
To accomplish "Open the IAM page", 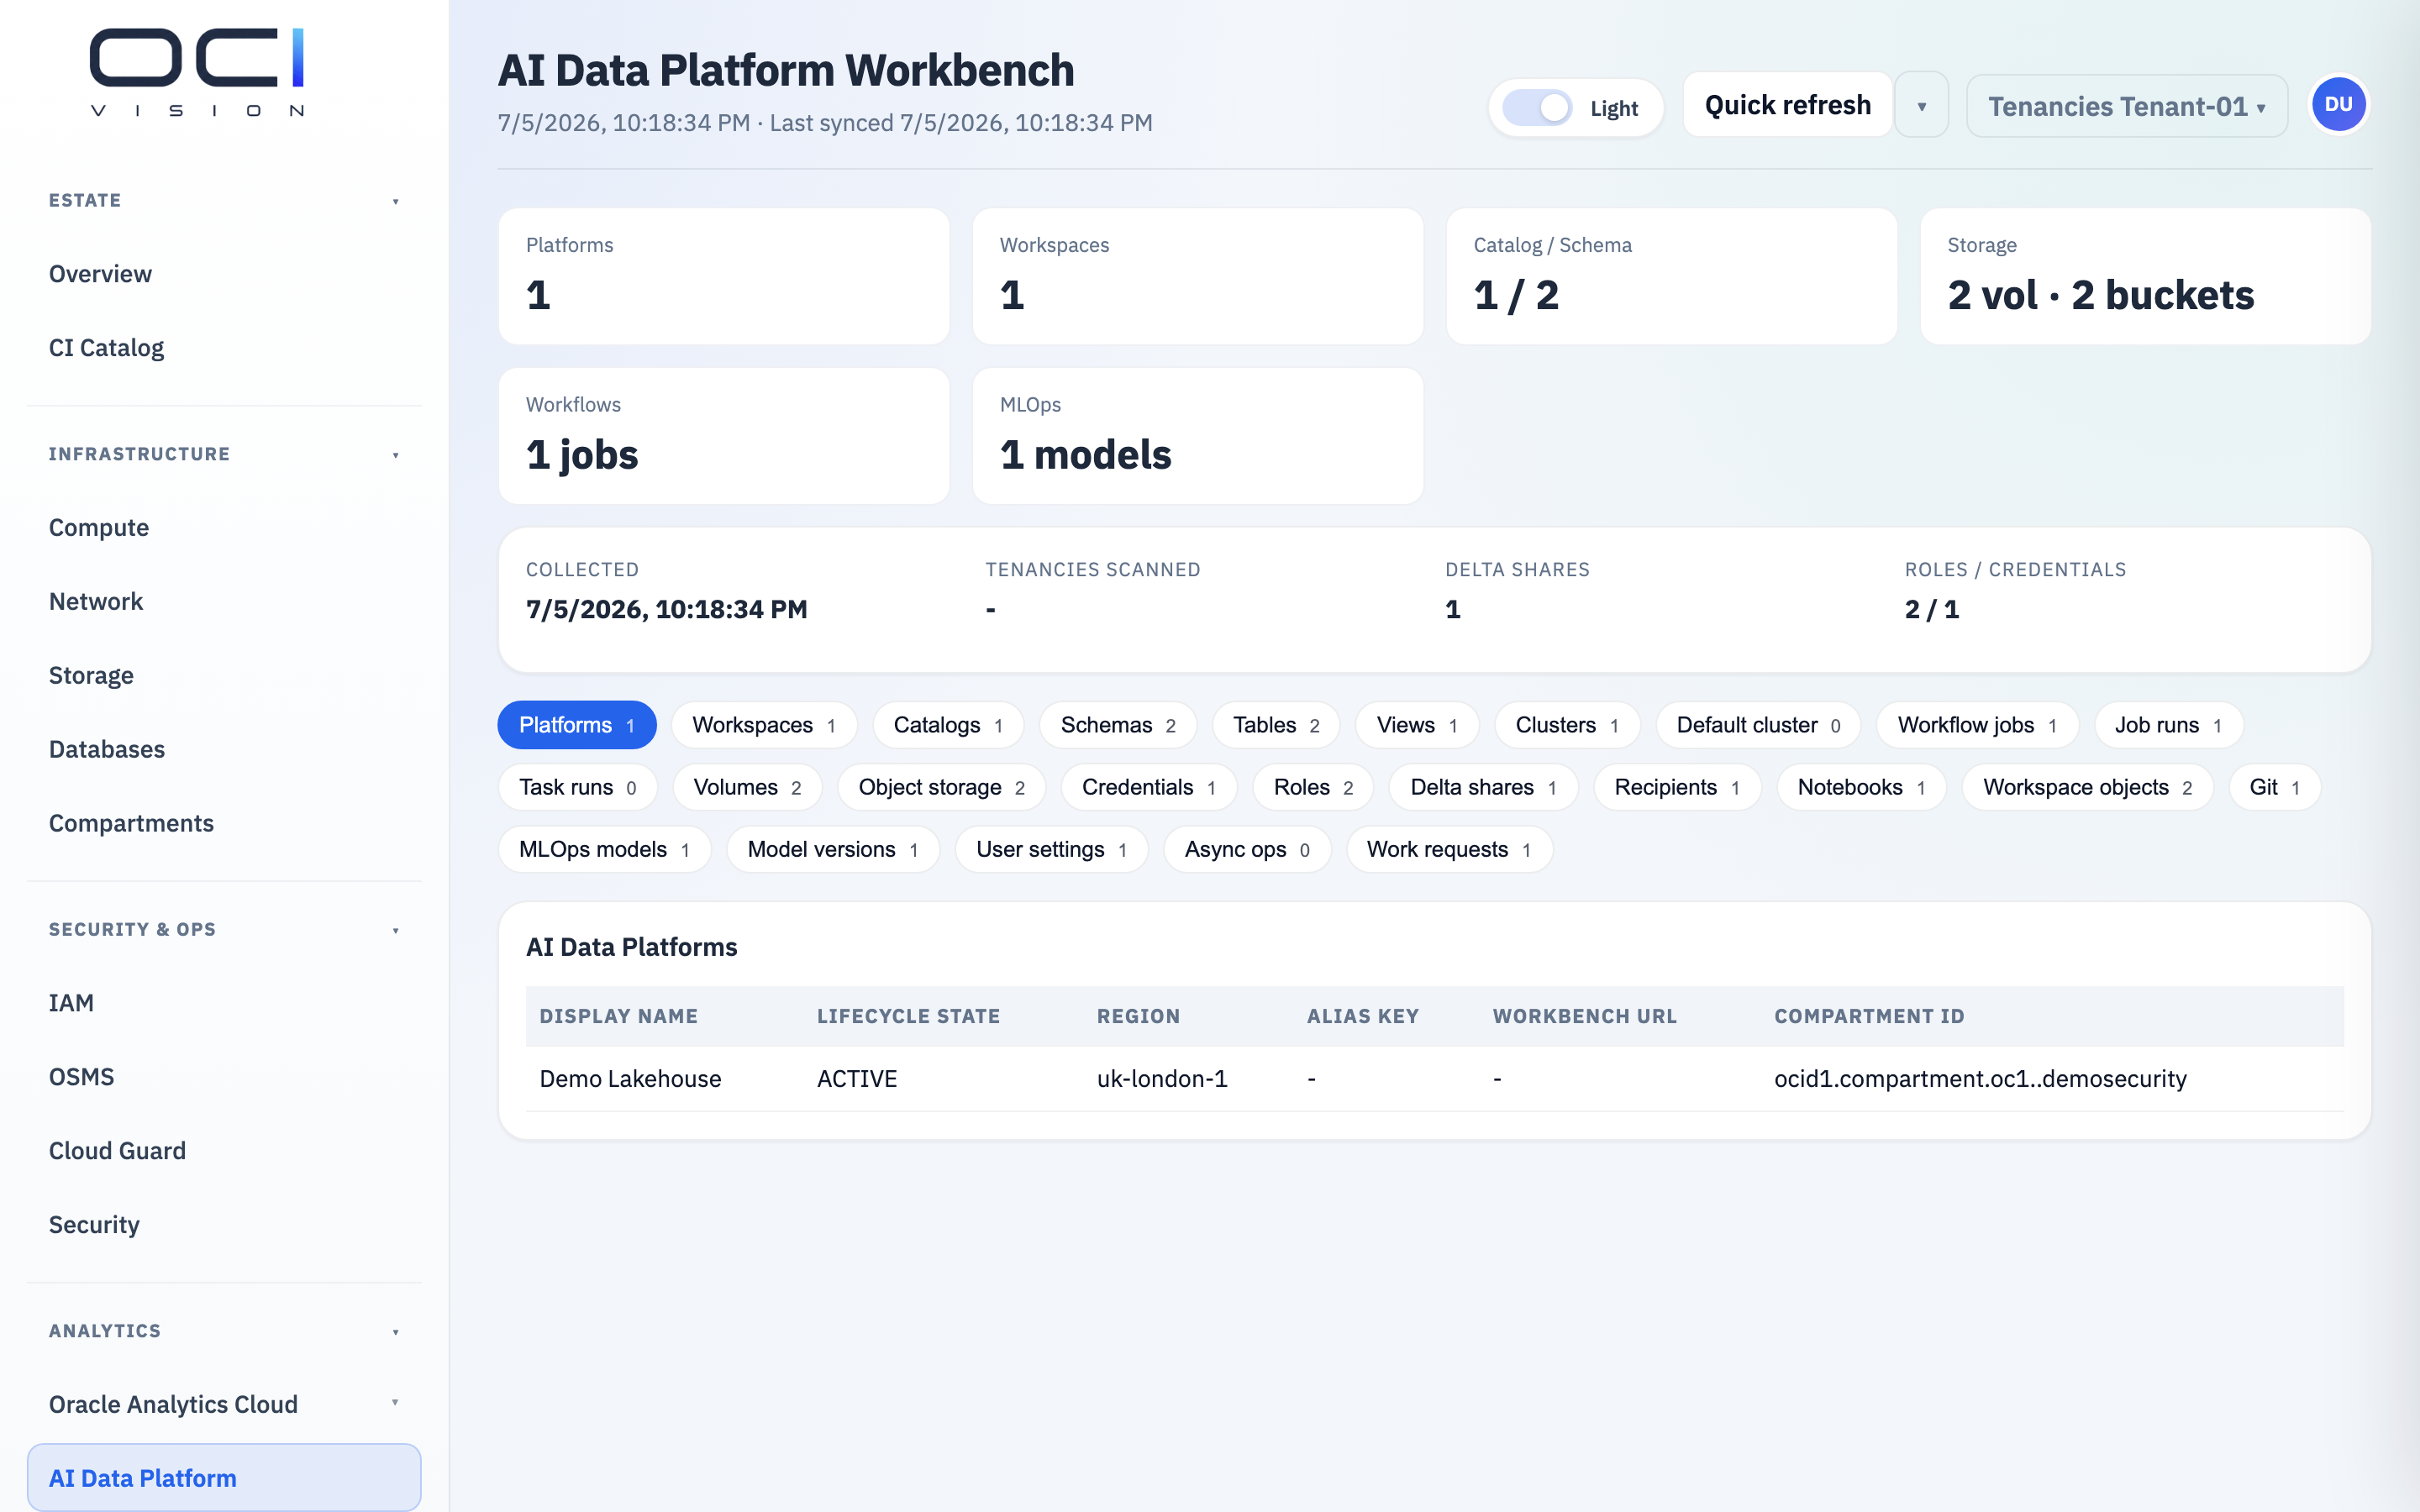I will [x=224, y=1003].
